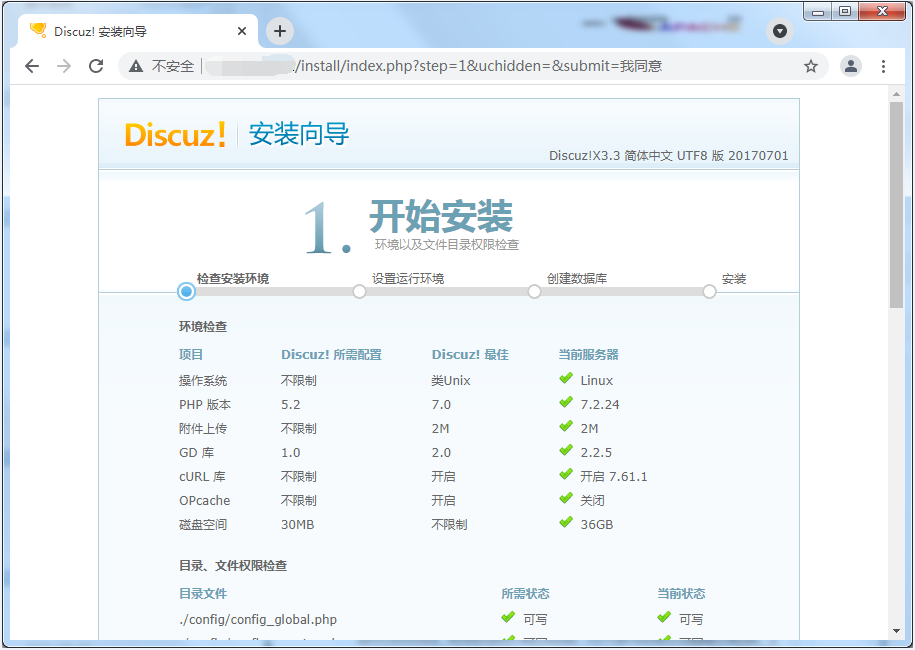Click the not-secure warning icon
Viewport: 915px width, 650px height.
(x=136, y=66)
